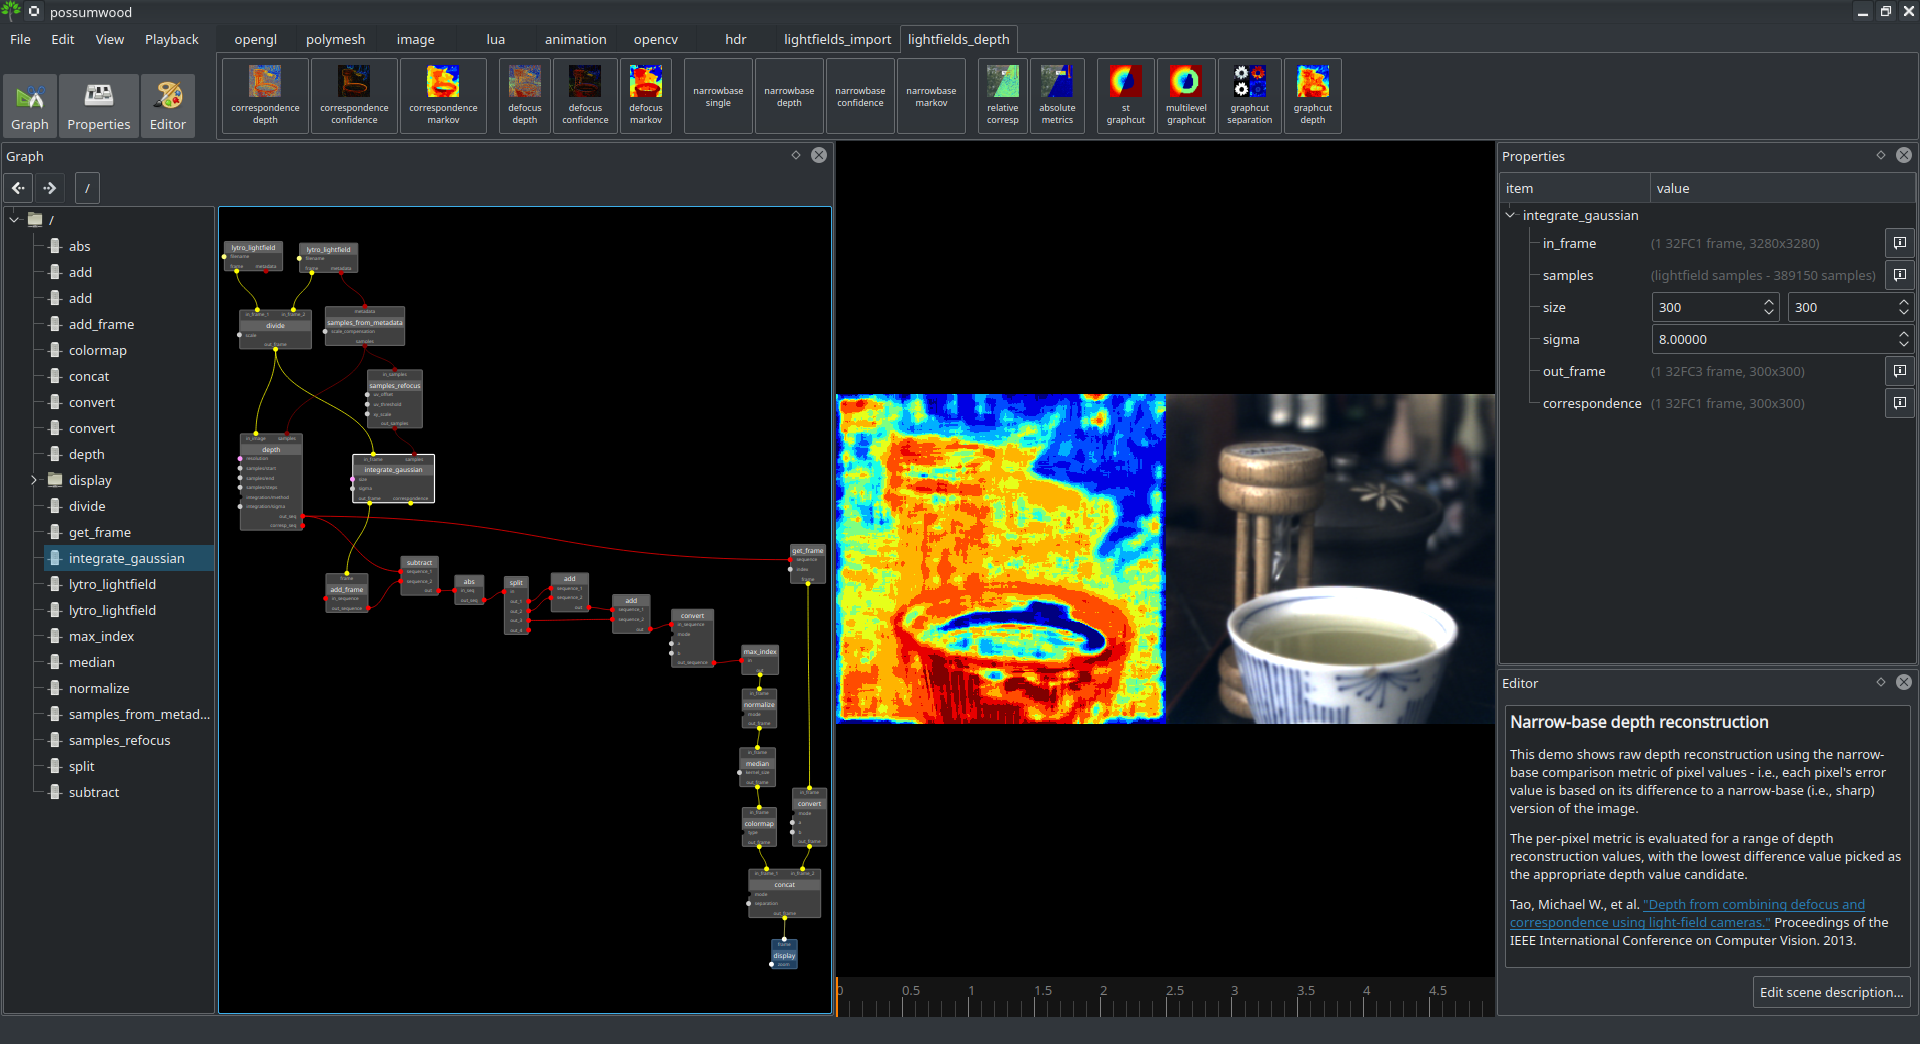Float the Graph panel
1920x1044 pixels.
[x=796, y=155]
